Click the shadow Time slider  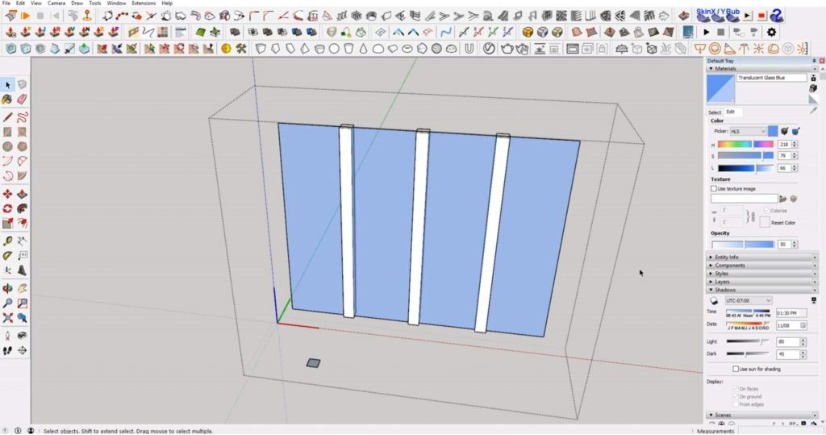point(748,311)
